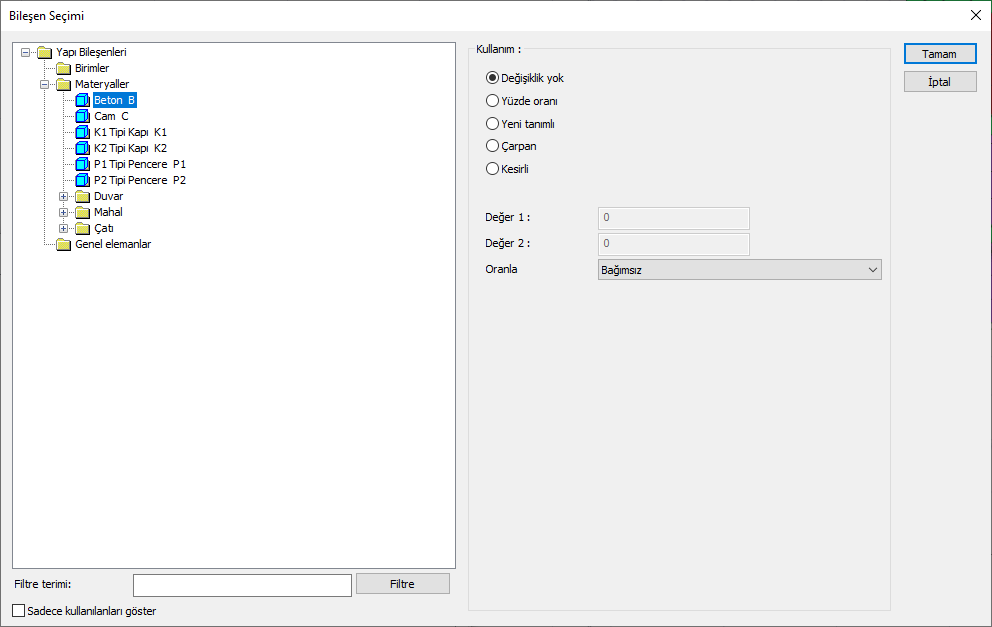Click the Cam C material cube icon
The width and height of the screenshot is (992, 627).
(82, 116)
